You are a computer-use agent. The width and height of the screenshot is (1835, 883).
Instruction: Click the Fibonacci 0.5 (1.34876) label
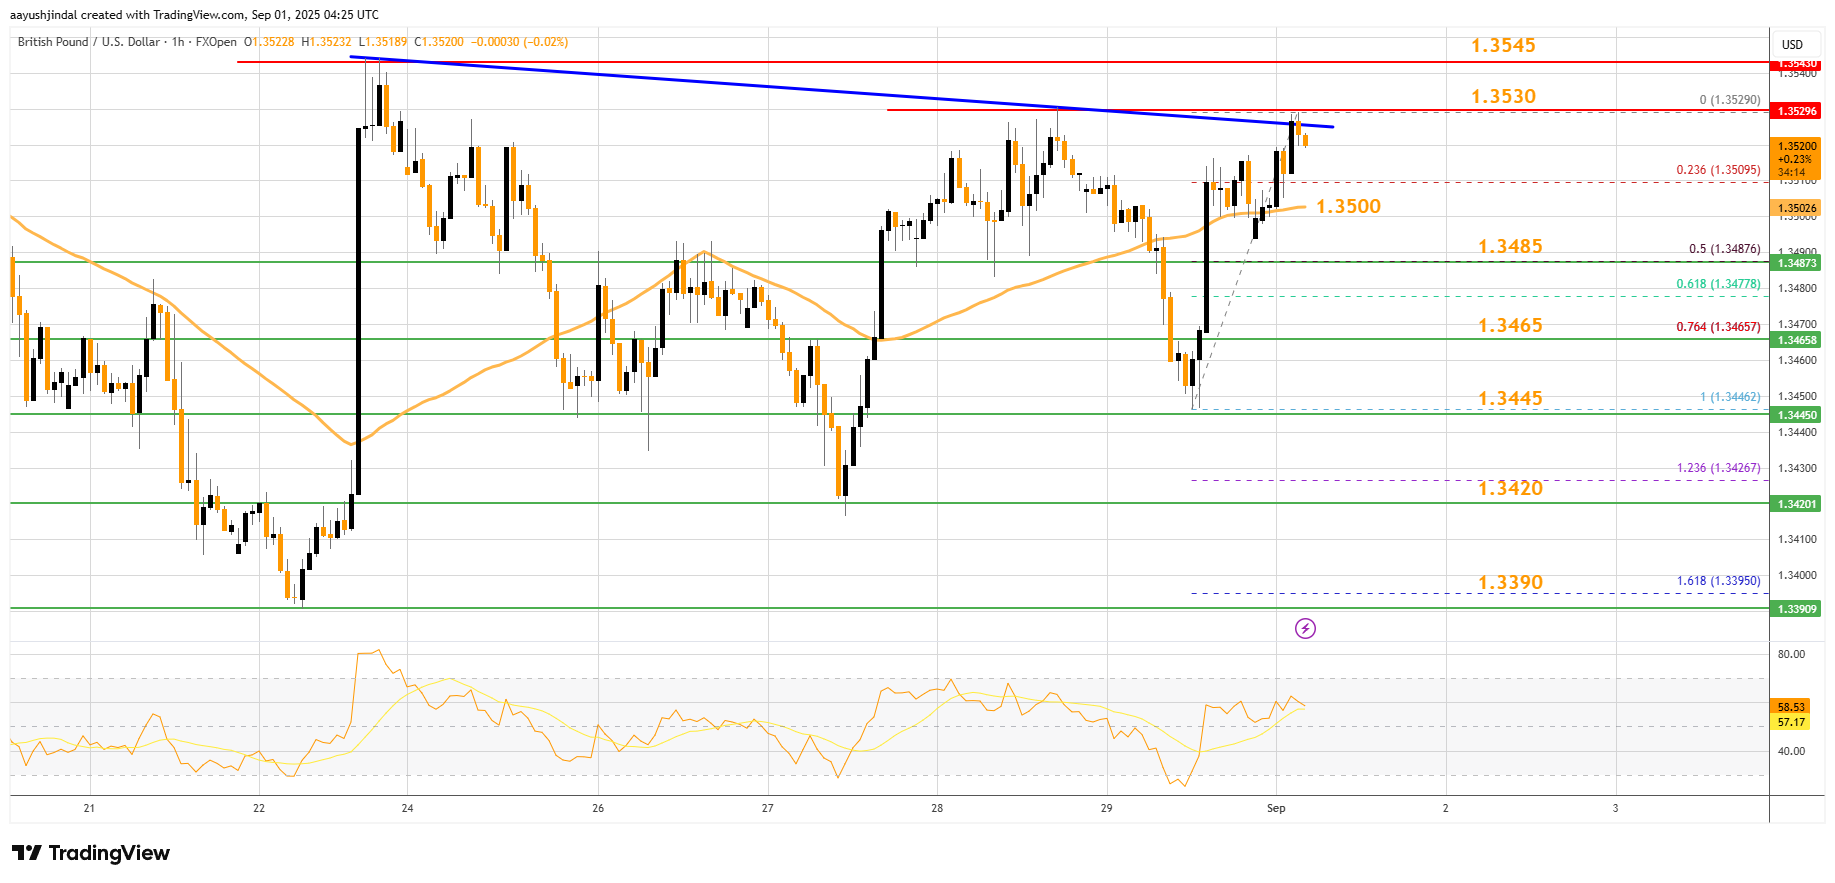pyautogui.click(x=1724, y=249)
